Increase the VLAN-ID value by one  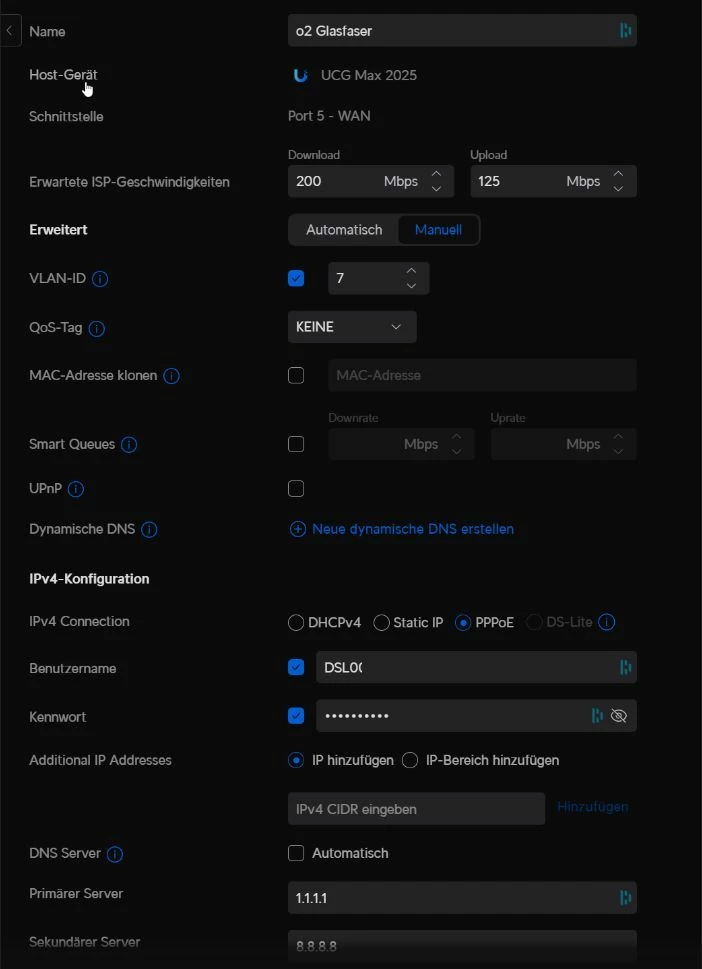click(x=411, y=271)
